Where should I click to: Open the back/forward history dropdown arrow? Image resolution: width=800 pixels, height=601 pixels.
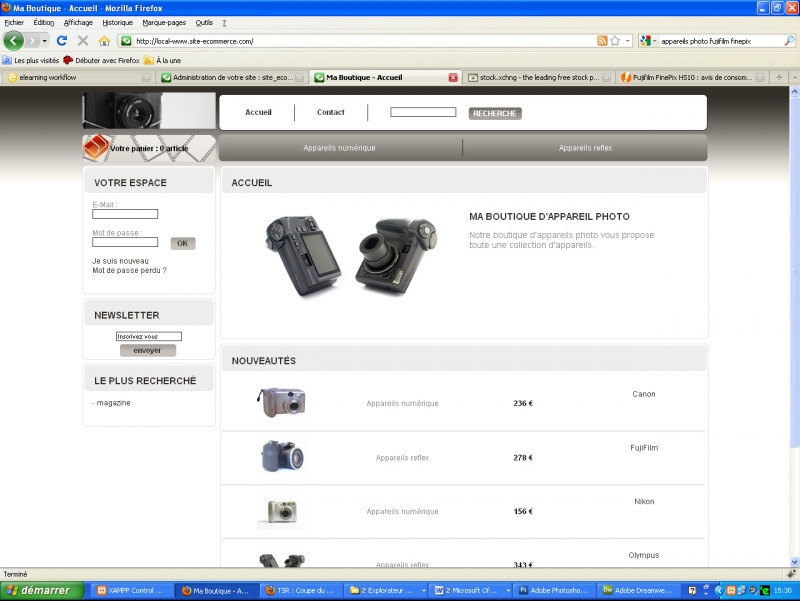coord(45,41)
